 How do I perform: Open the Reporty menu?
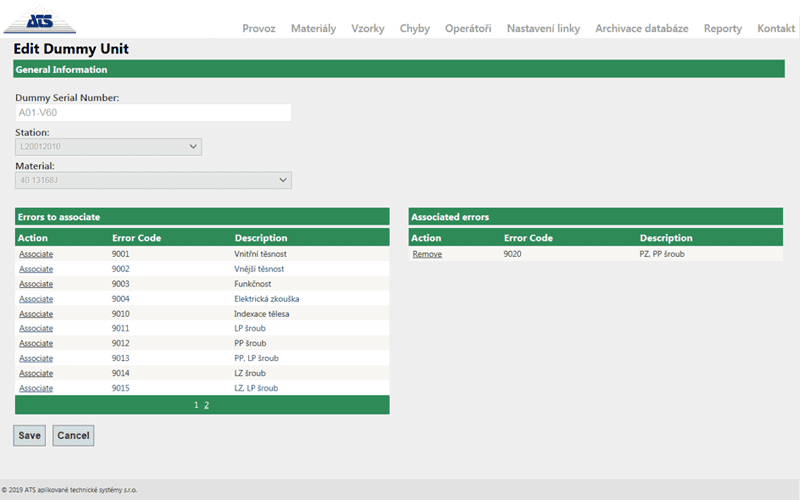pyautogui.click(x=722, y=28)
